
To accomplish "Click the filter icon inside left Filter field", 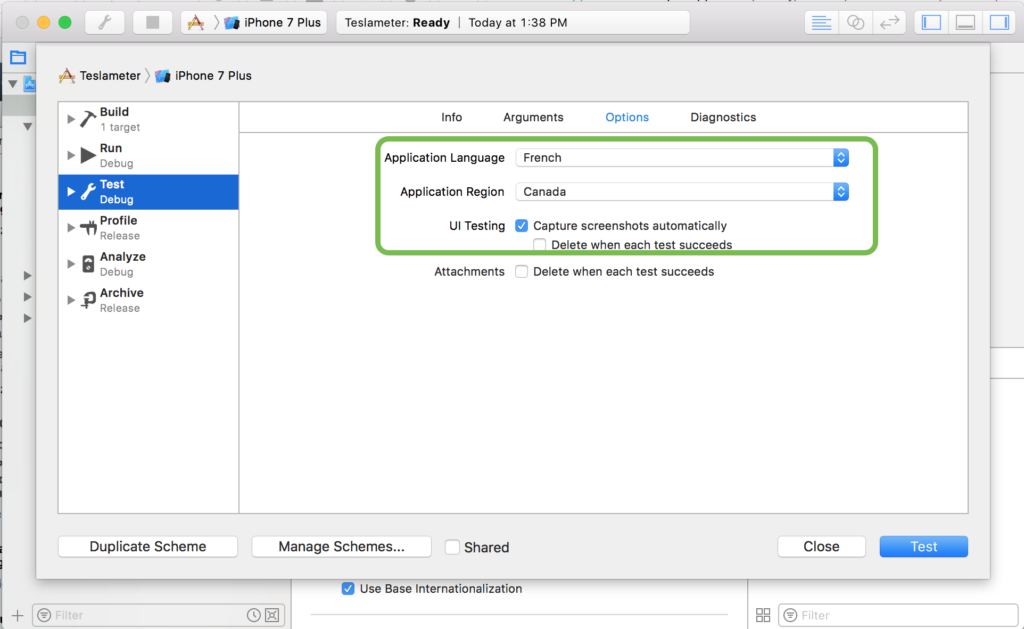I will (44, 615).
